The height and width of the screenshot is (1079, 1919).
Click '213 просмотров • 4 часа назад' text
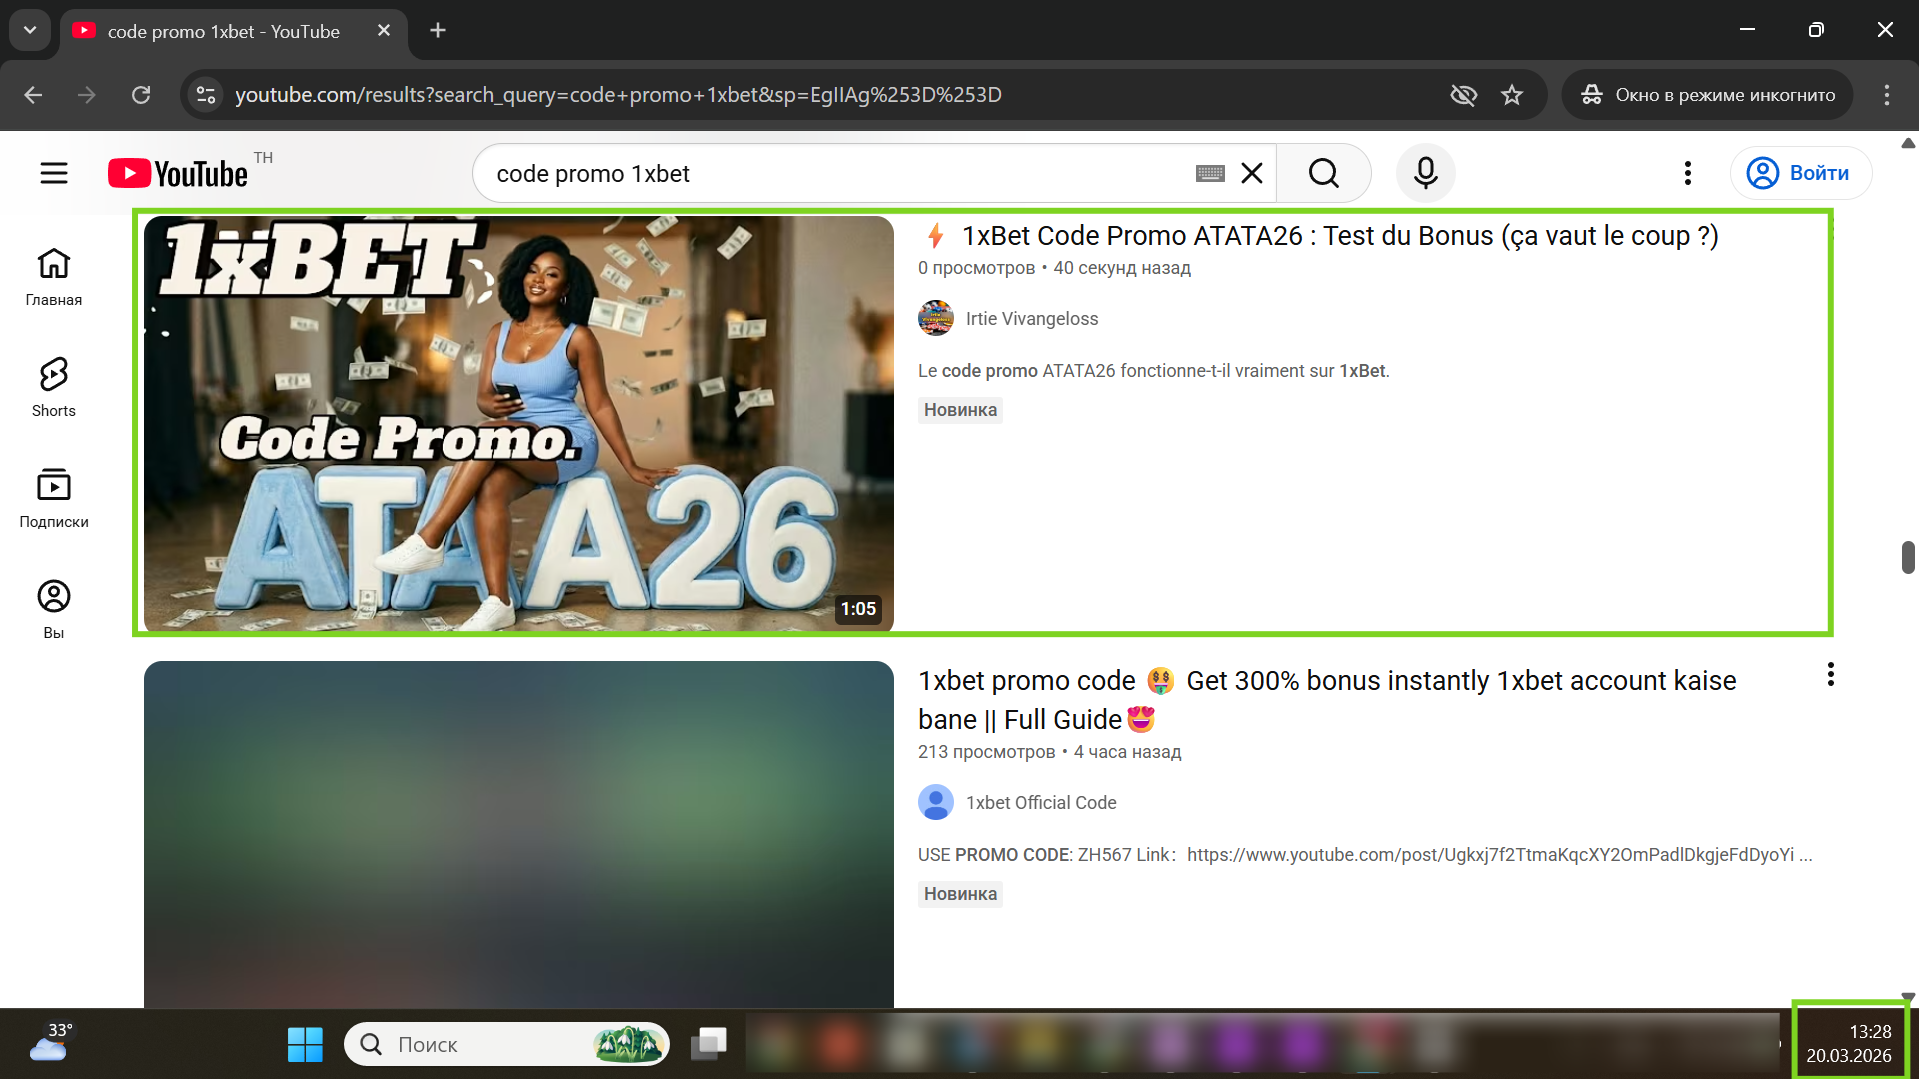[x=1049, y=752]
